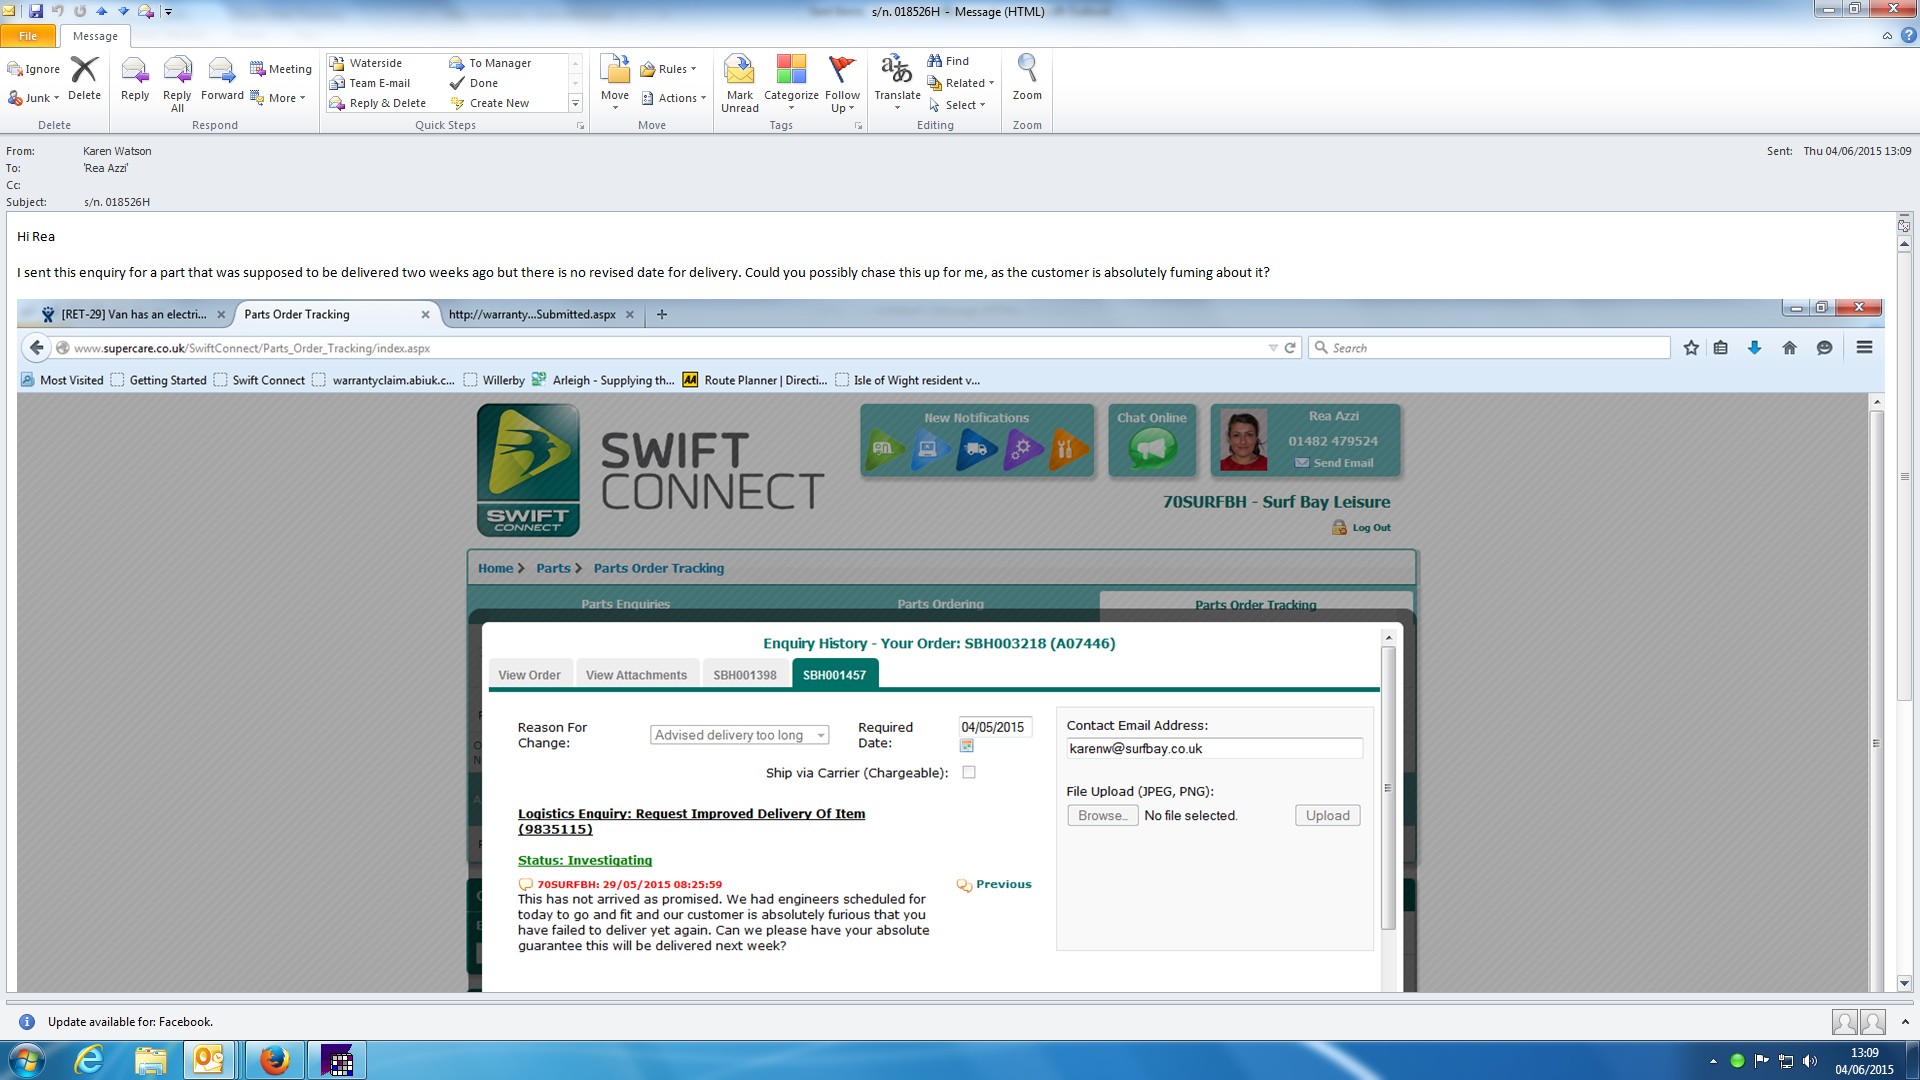Select the Message ribbon tab
Viewport: 1920px width, 1080px height.
click(x=95, y=36)
